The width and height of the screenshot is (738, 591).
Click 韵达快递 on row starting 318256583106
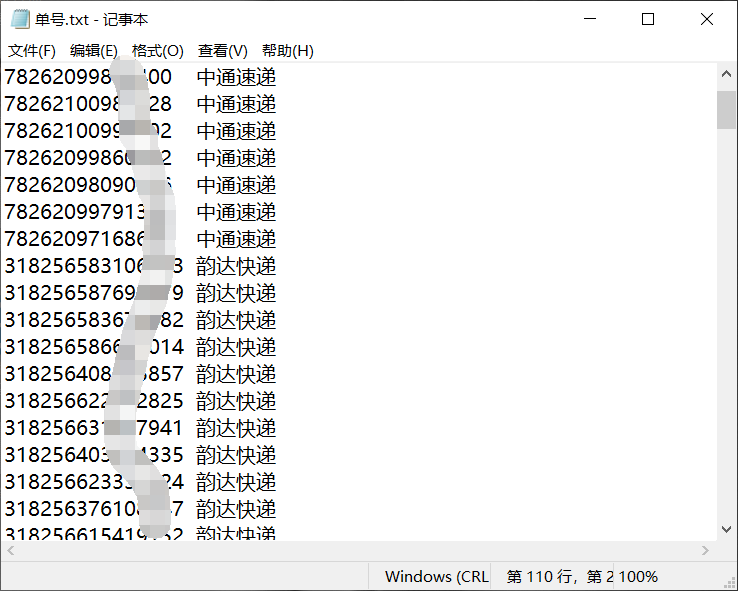[236, 266]
